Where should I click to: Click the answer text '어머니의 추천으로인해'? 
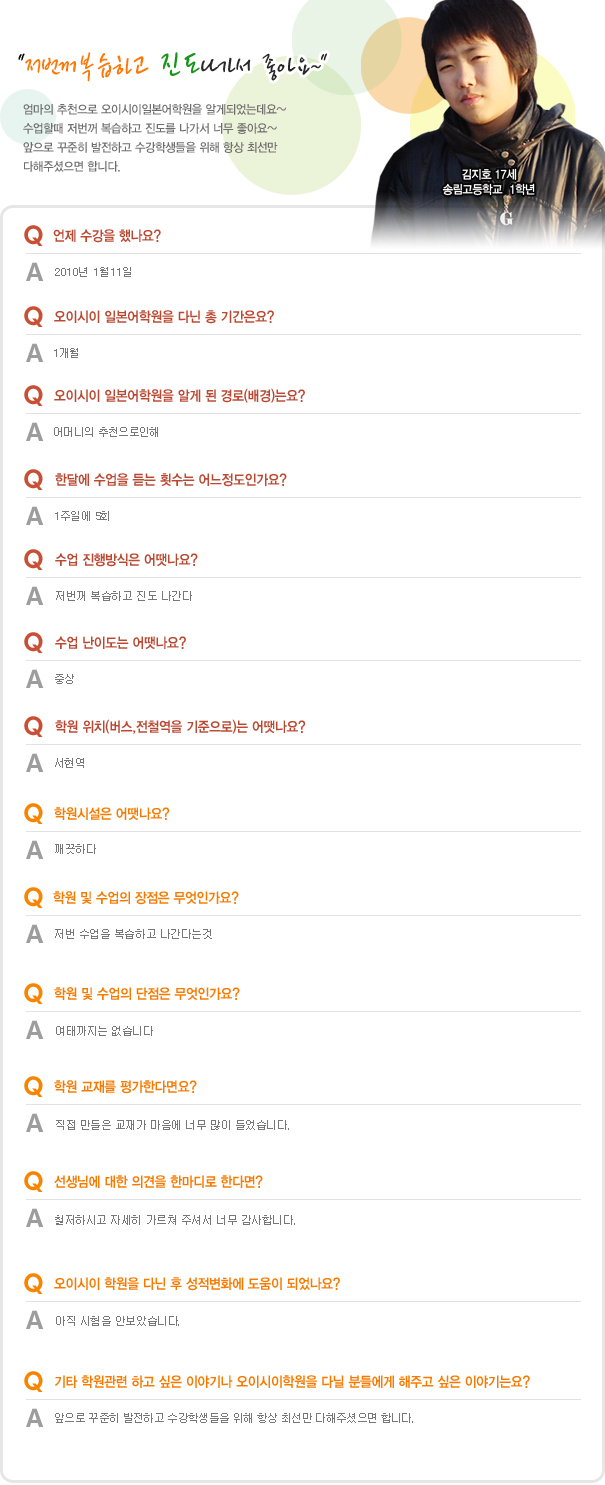click(107, 433)
